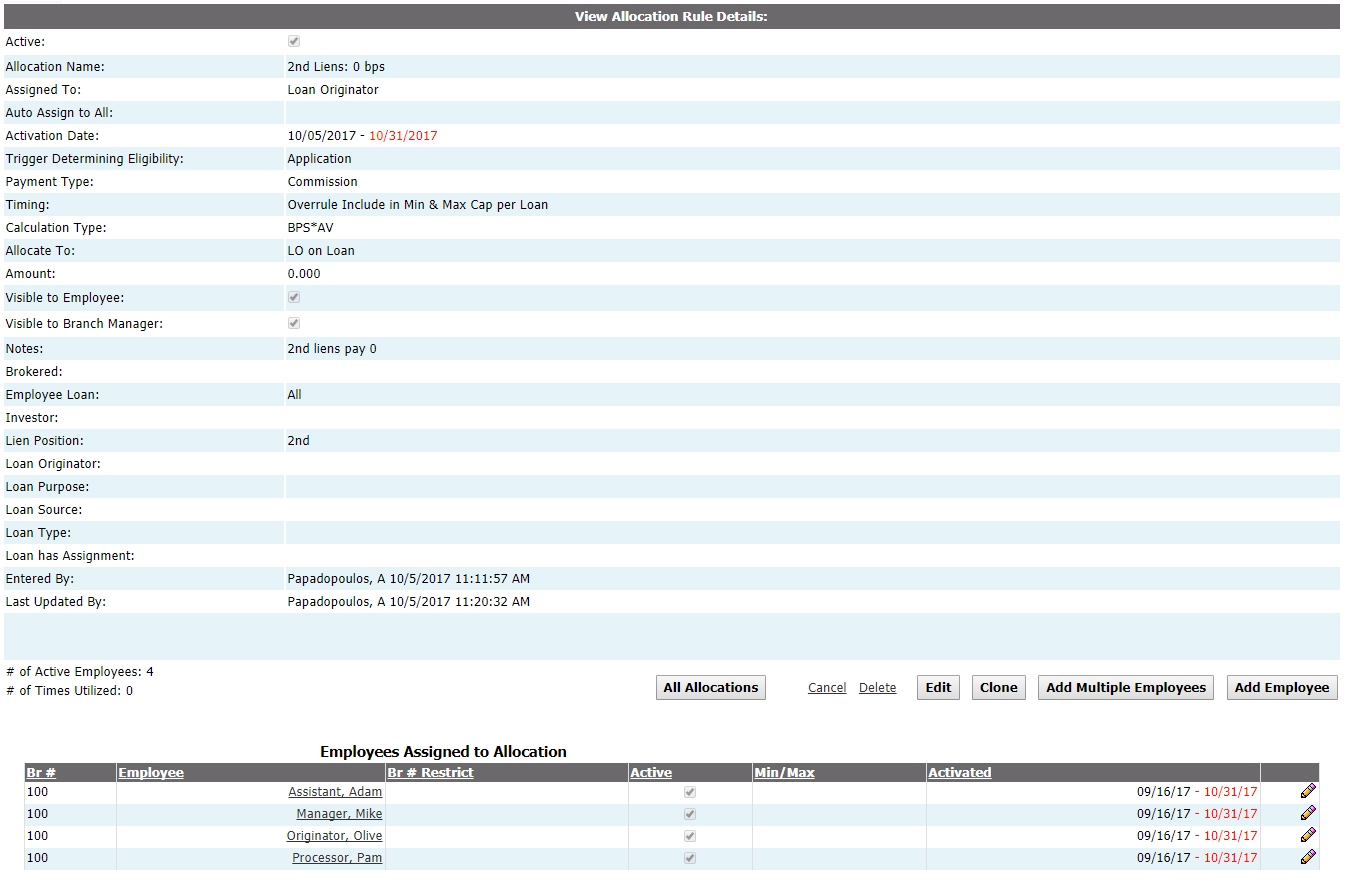Open employee Manager, Mike

[339, 814]
